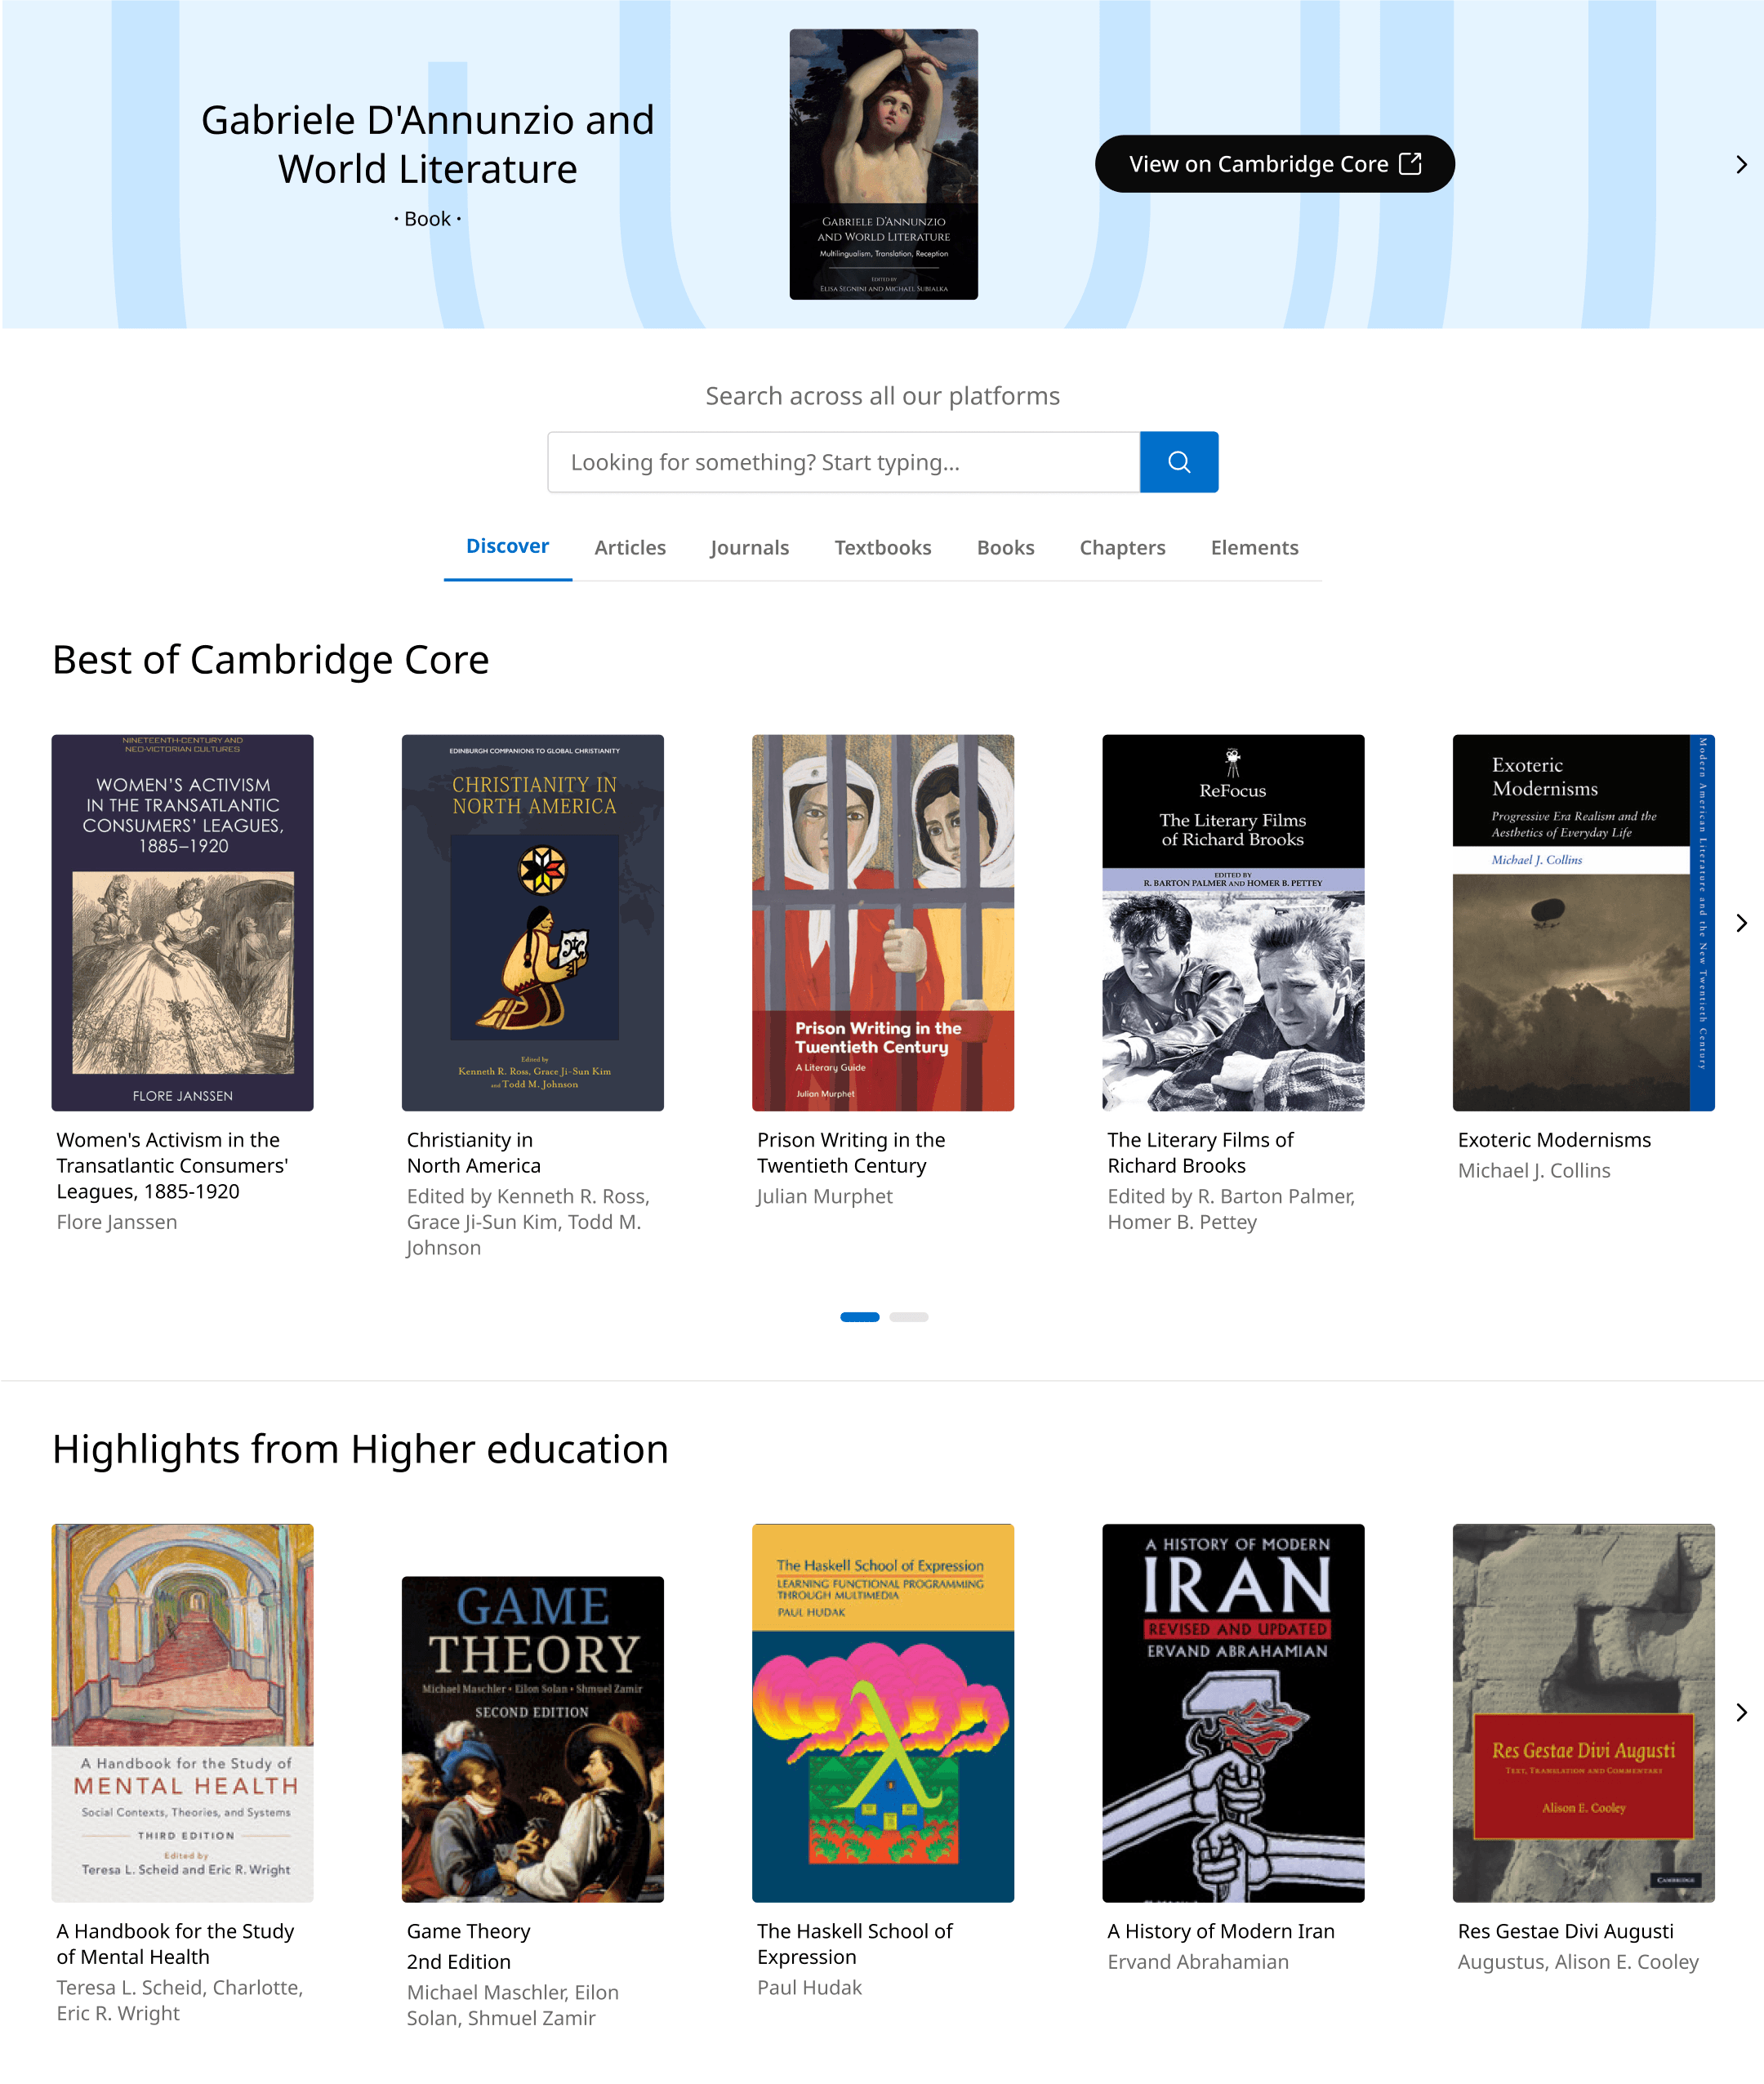Switch to the Journals tab
This screenshot has width=1764, height=2084.
749,547
